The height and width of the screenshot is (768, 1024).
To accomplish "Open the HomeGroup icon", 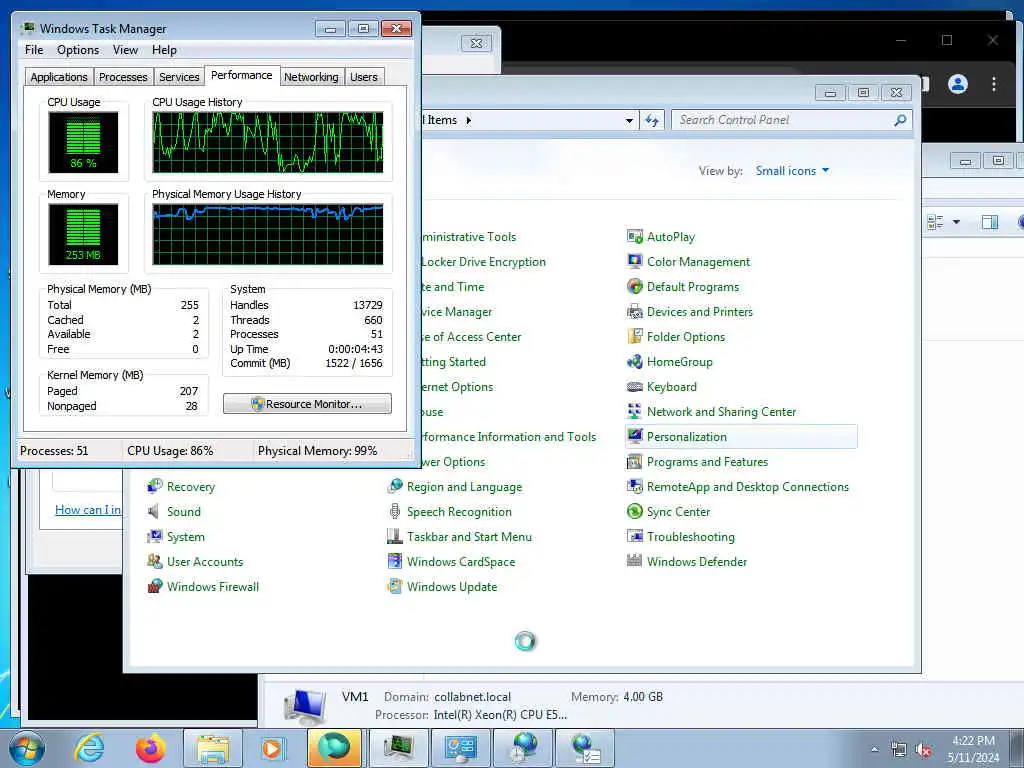I will tap(635, 362).
